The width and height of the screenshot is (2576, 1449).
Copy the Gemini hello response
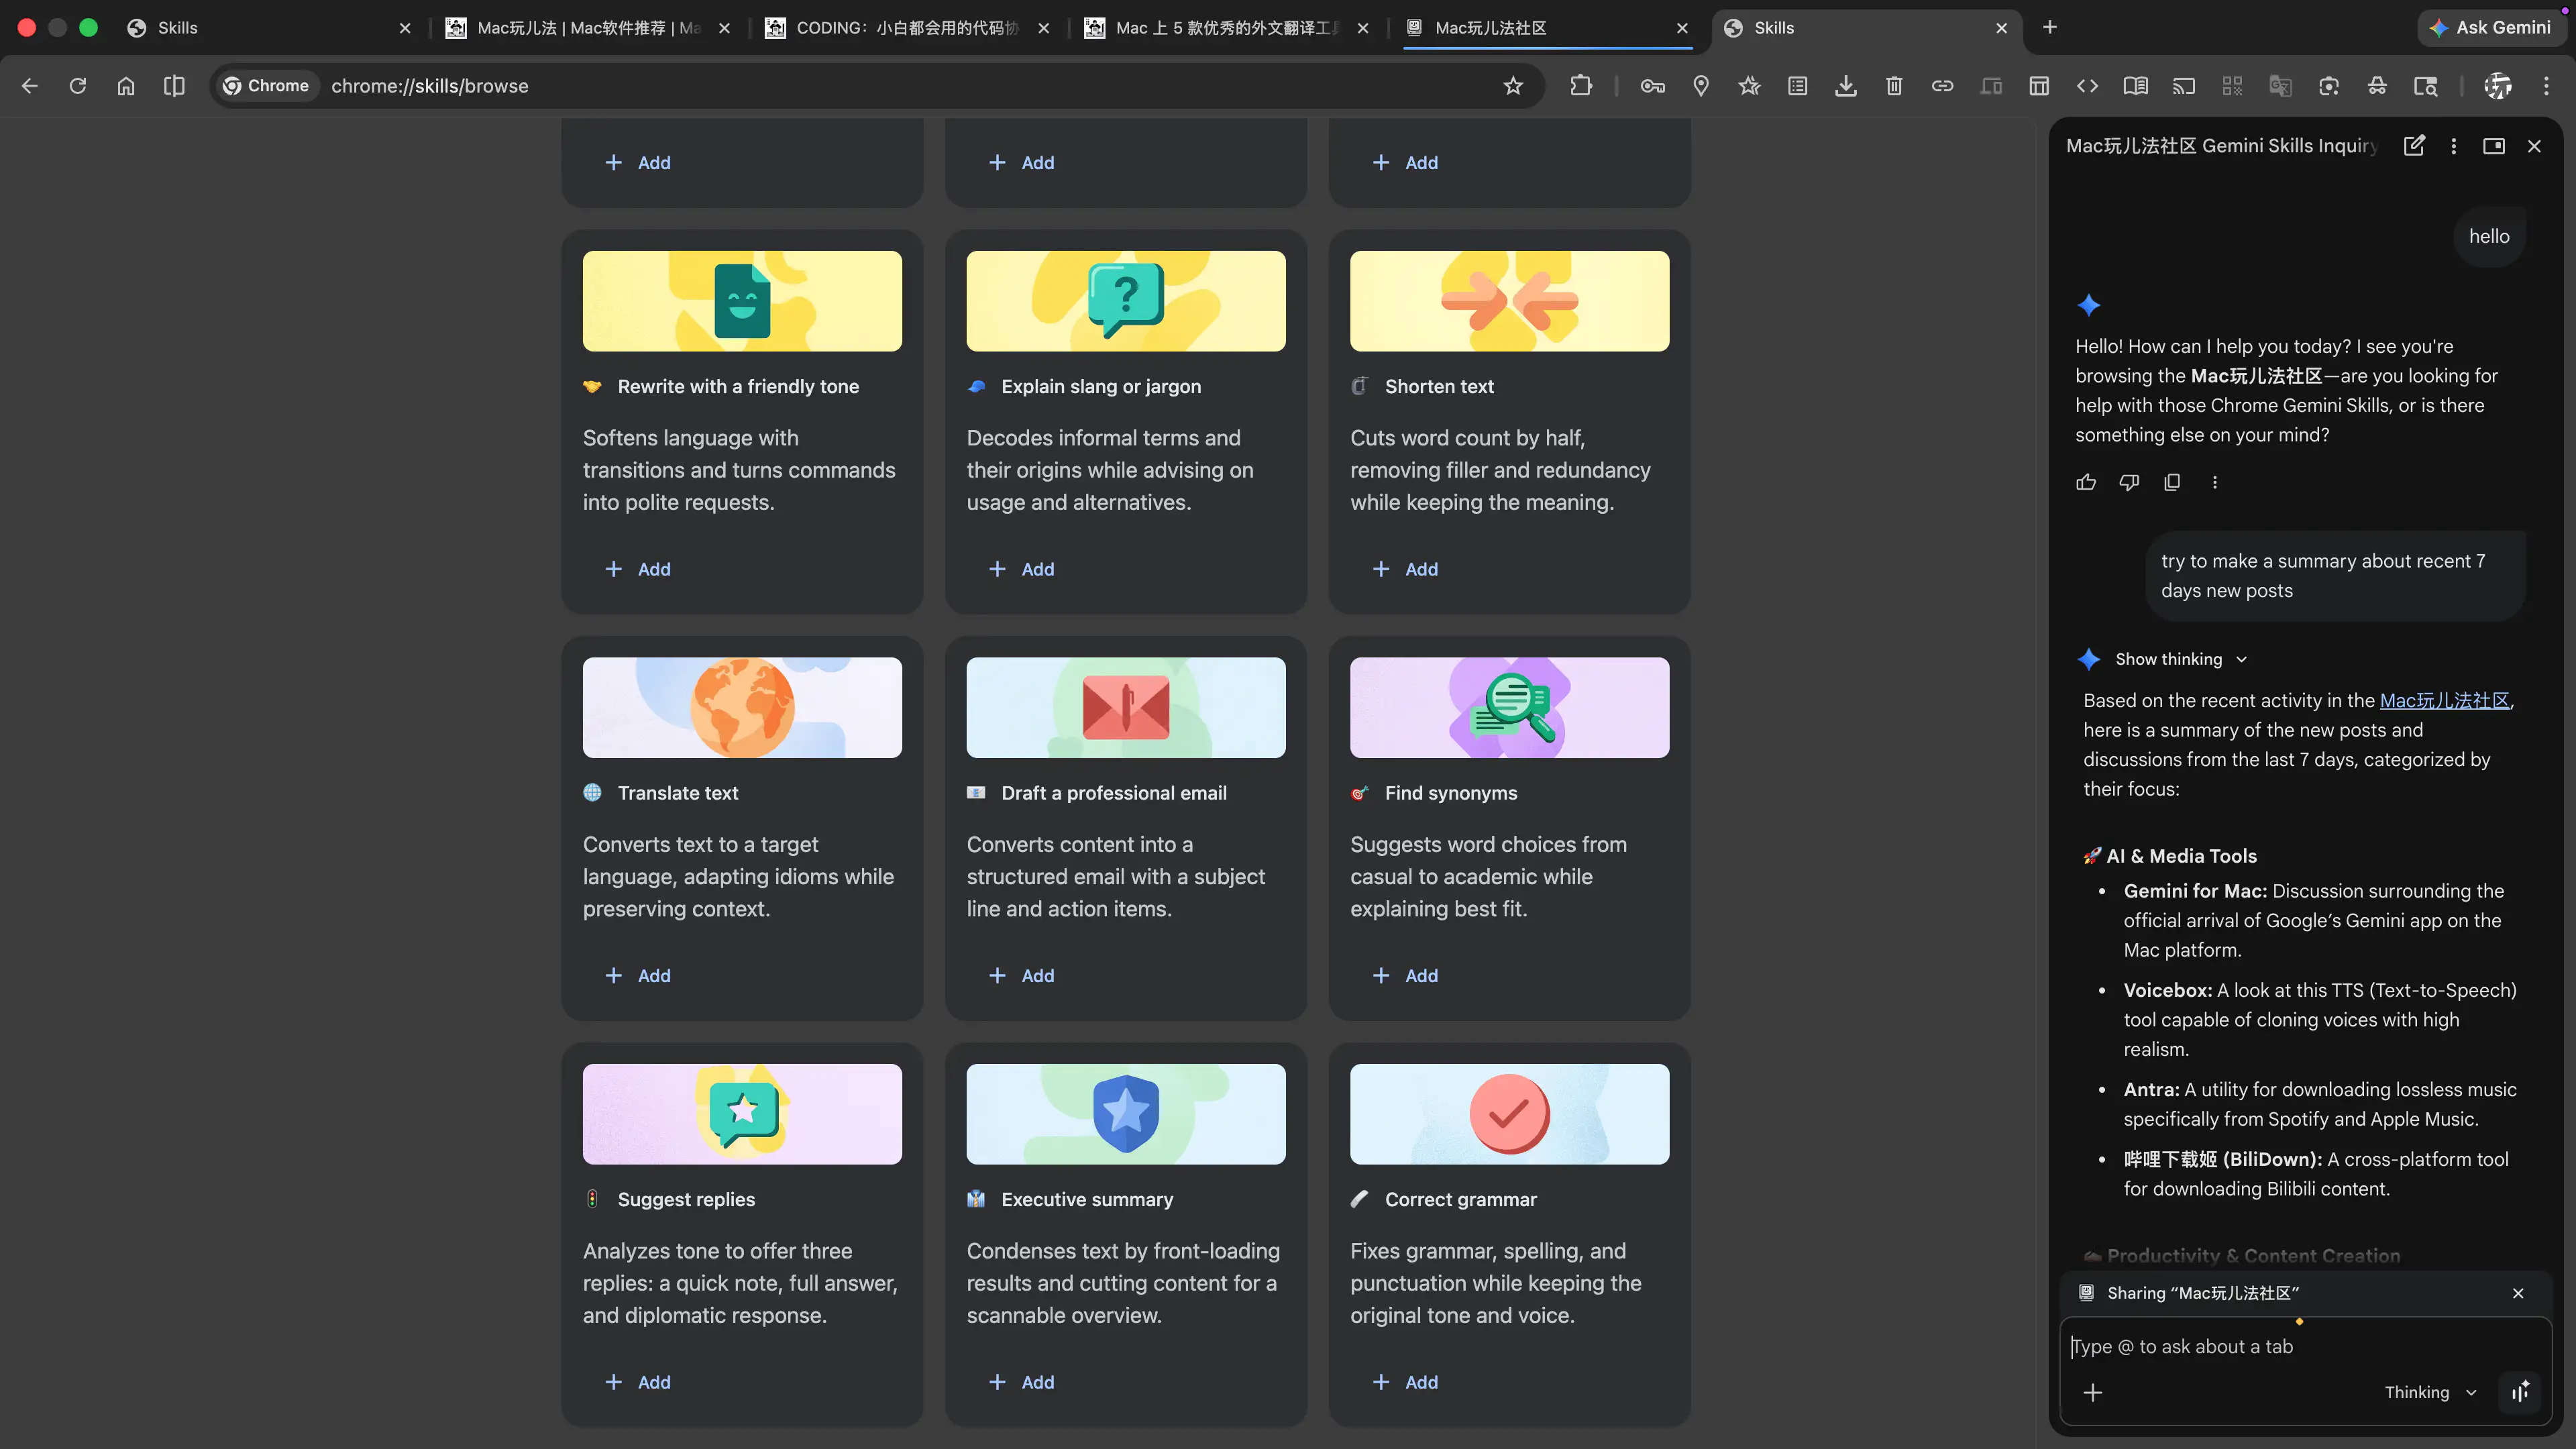(2172, 483)
